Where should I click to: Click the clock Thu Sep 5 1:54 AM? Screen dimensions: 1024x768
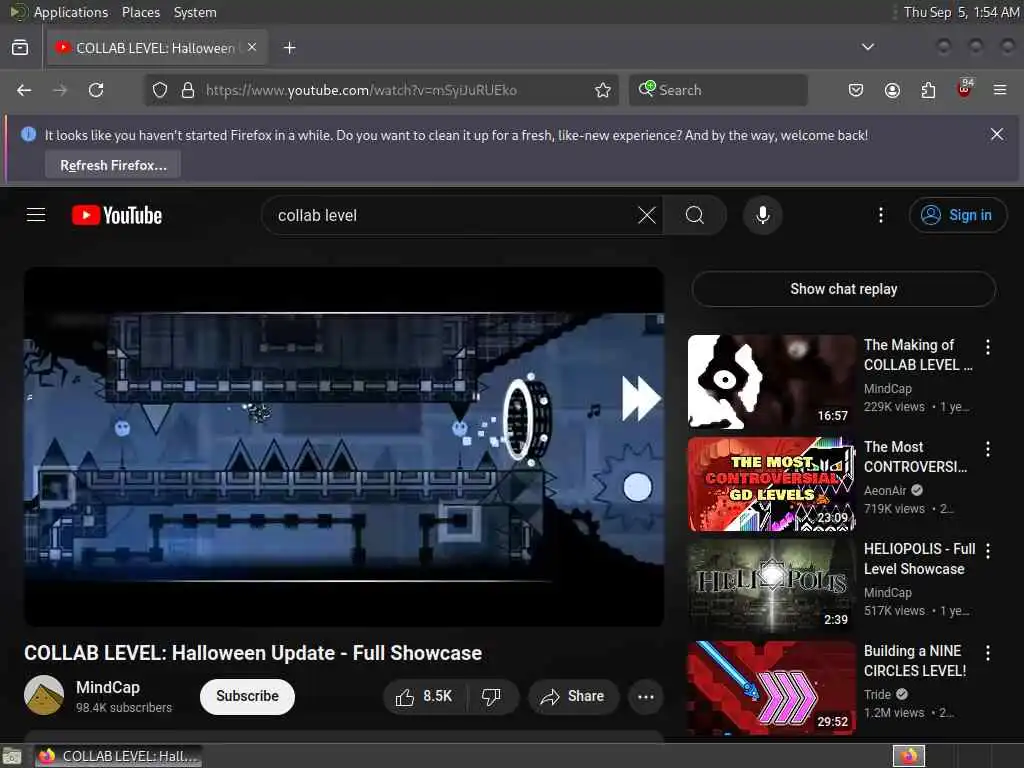click(x=961, y=12)
